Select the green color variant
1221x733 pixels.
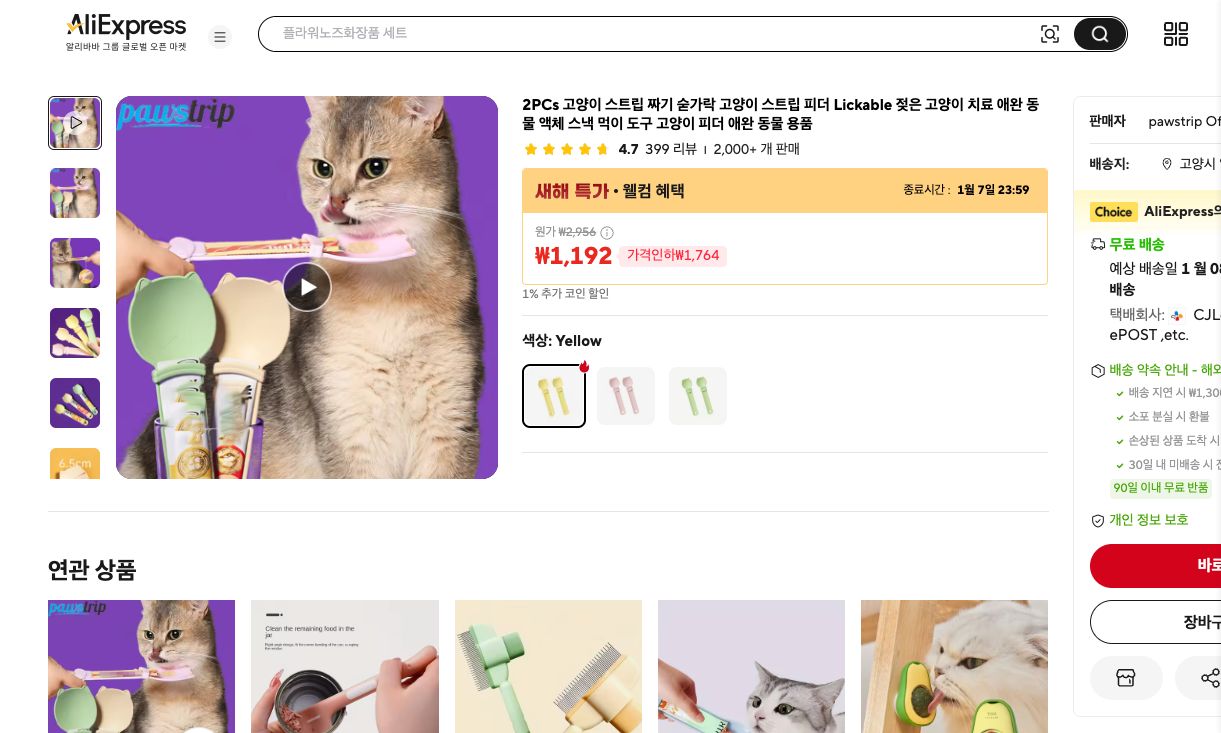(697, 396)
